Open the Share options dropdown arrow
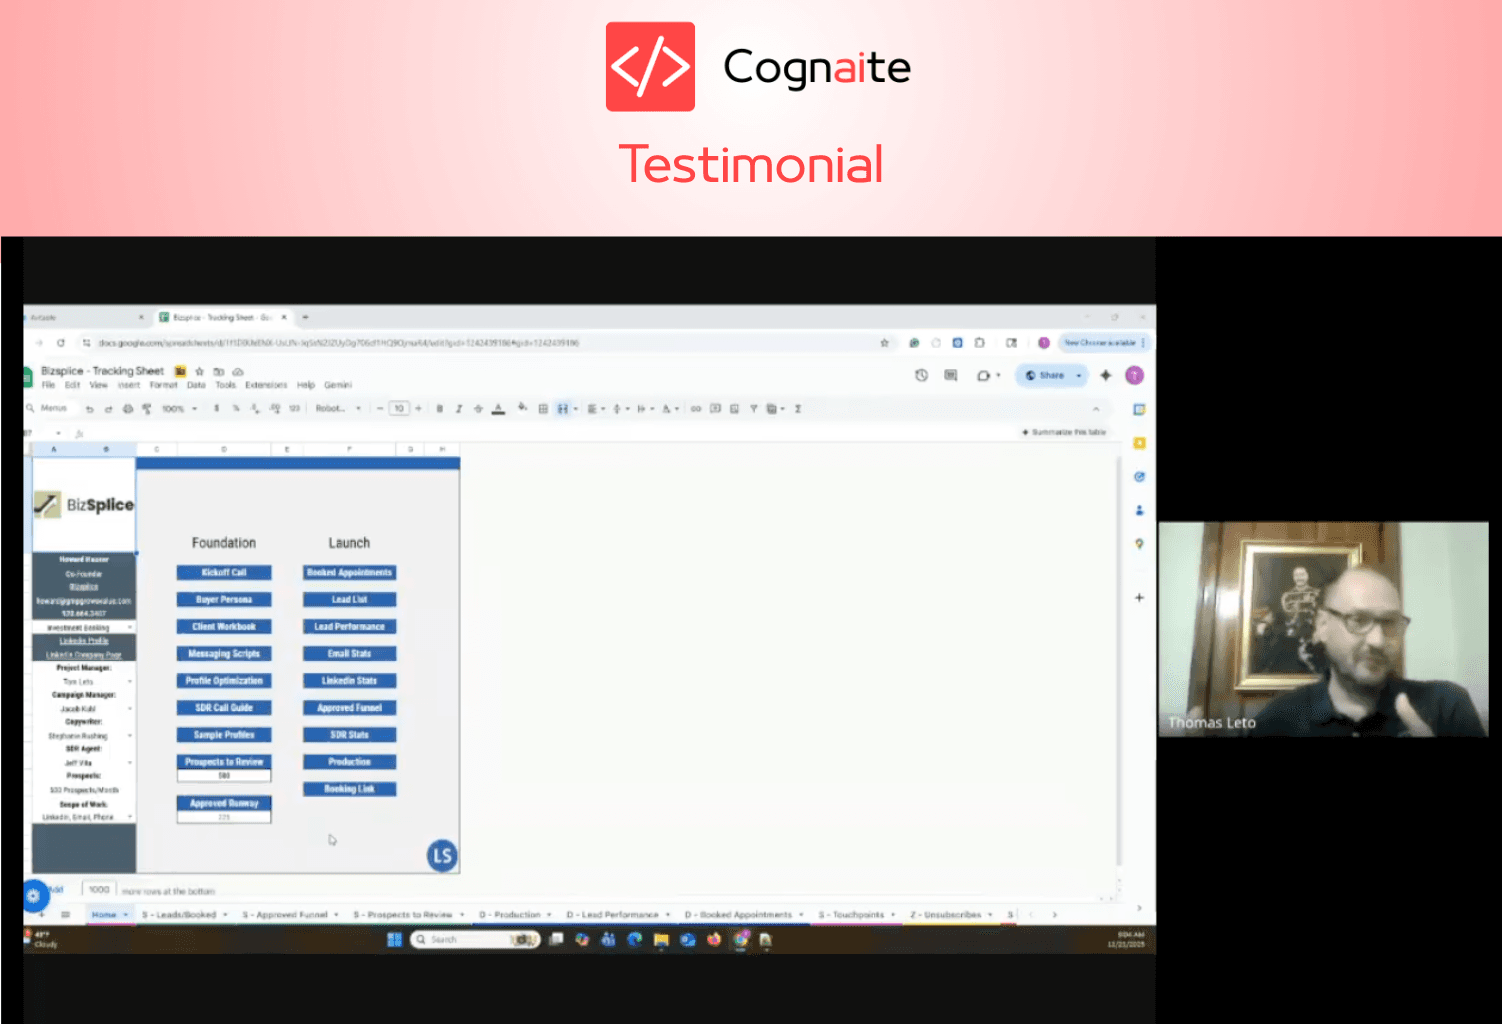1502x1024 pixels. (1079, 376)
